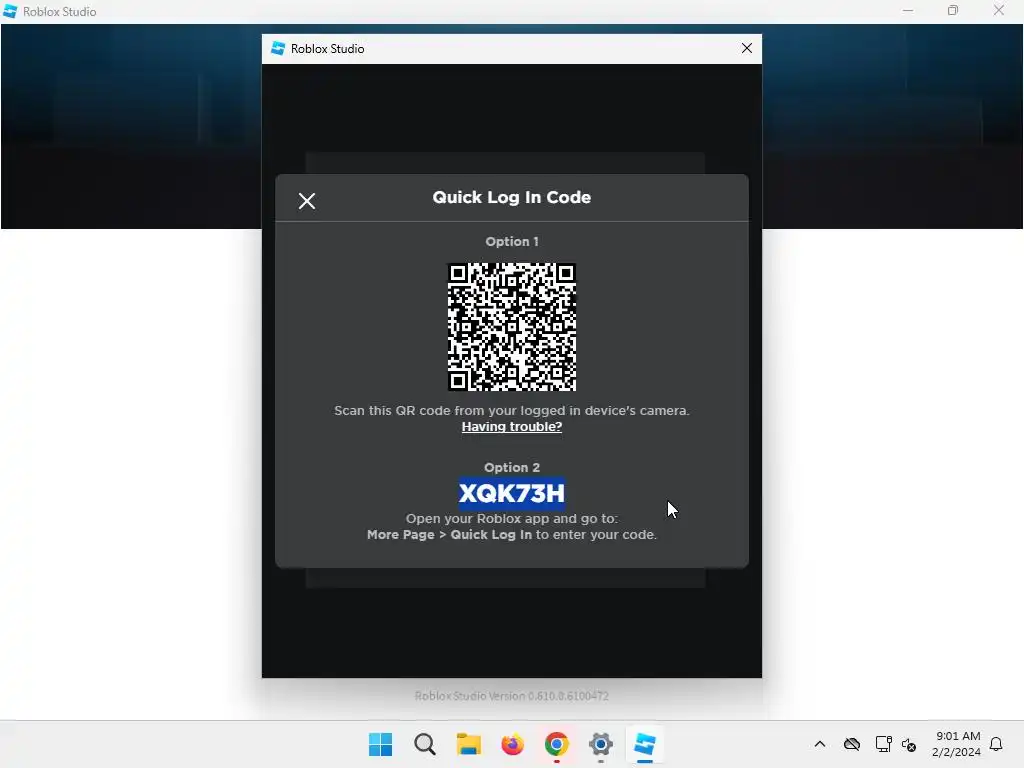
Task: Show hidden icons in system tray
Action: (x=820, y=744)
